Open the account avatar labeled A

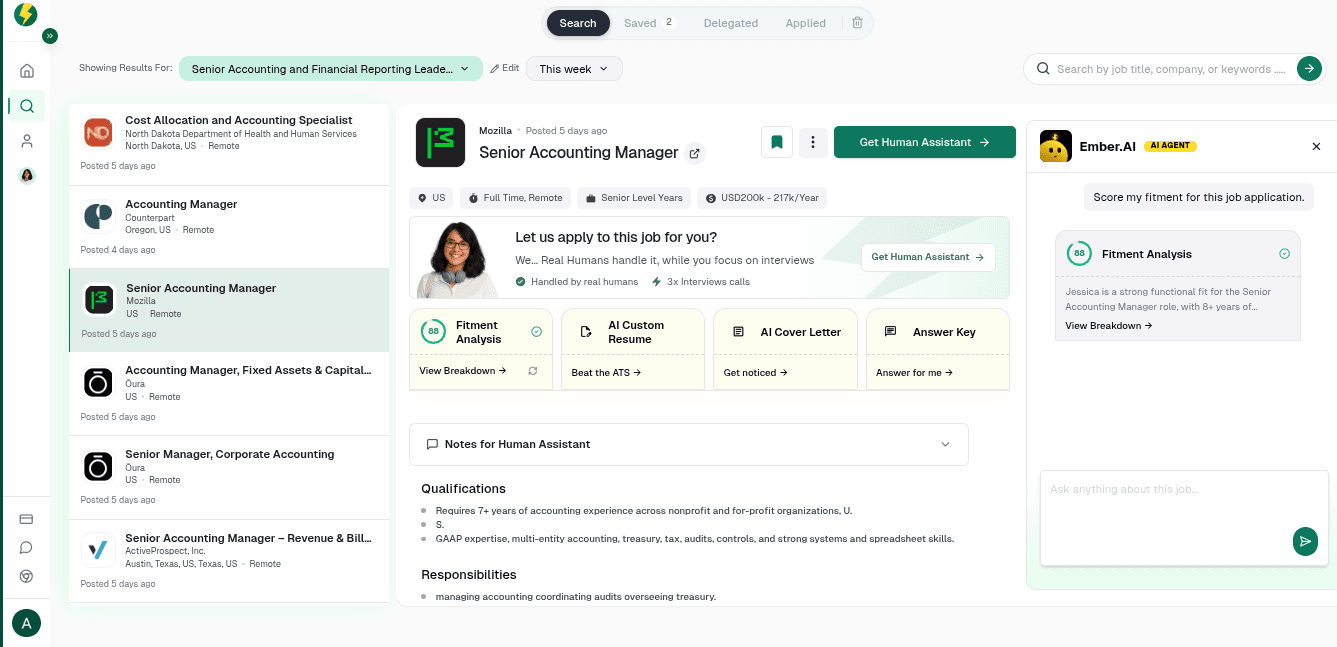[26, 623]
